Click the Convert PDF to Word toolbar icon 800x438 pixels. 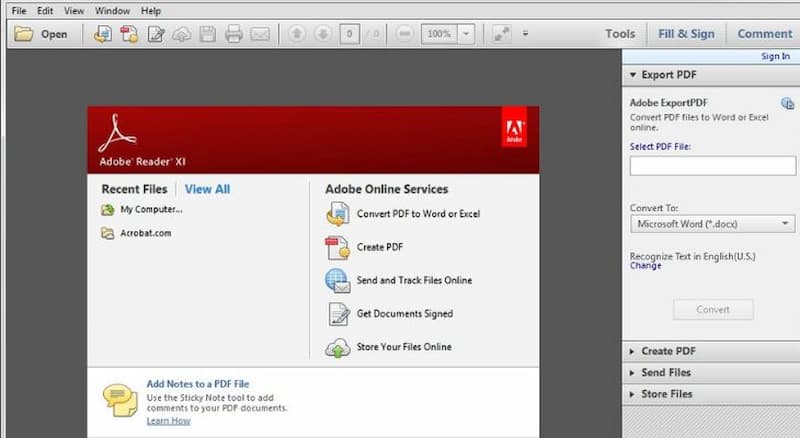(103, 34)
